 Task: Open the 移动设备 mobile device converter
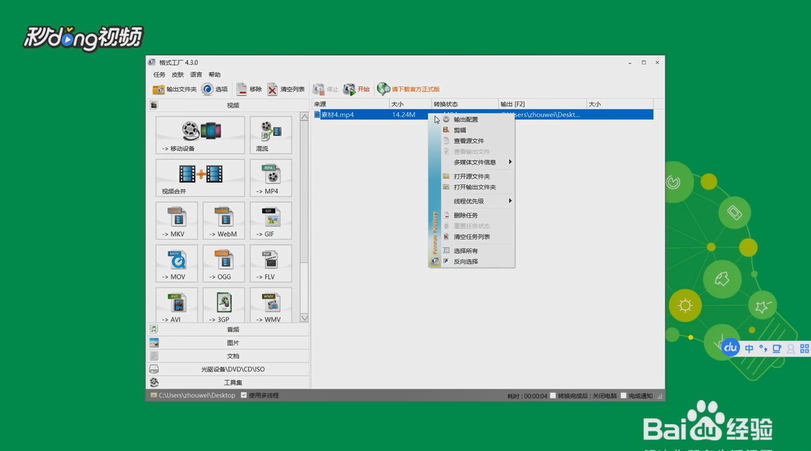200,135
